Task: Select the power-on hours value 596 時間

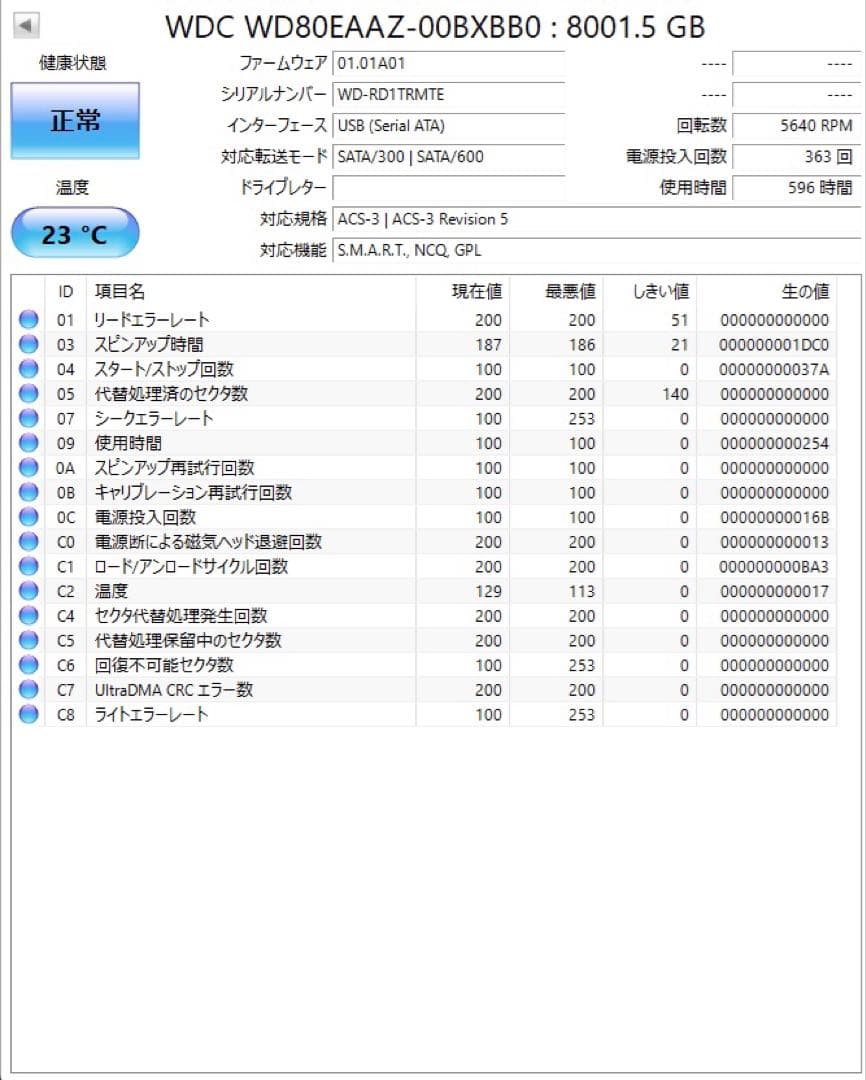Action: click(x=796, y=187)
